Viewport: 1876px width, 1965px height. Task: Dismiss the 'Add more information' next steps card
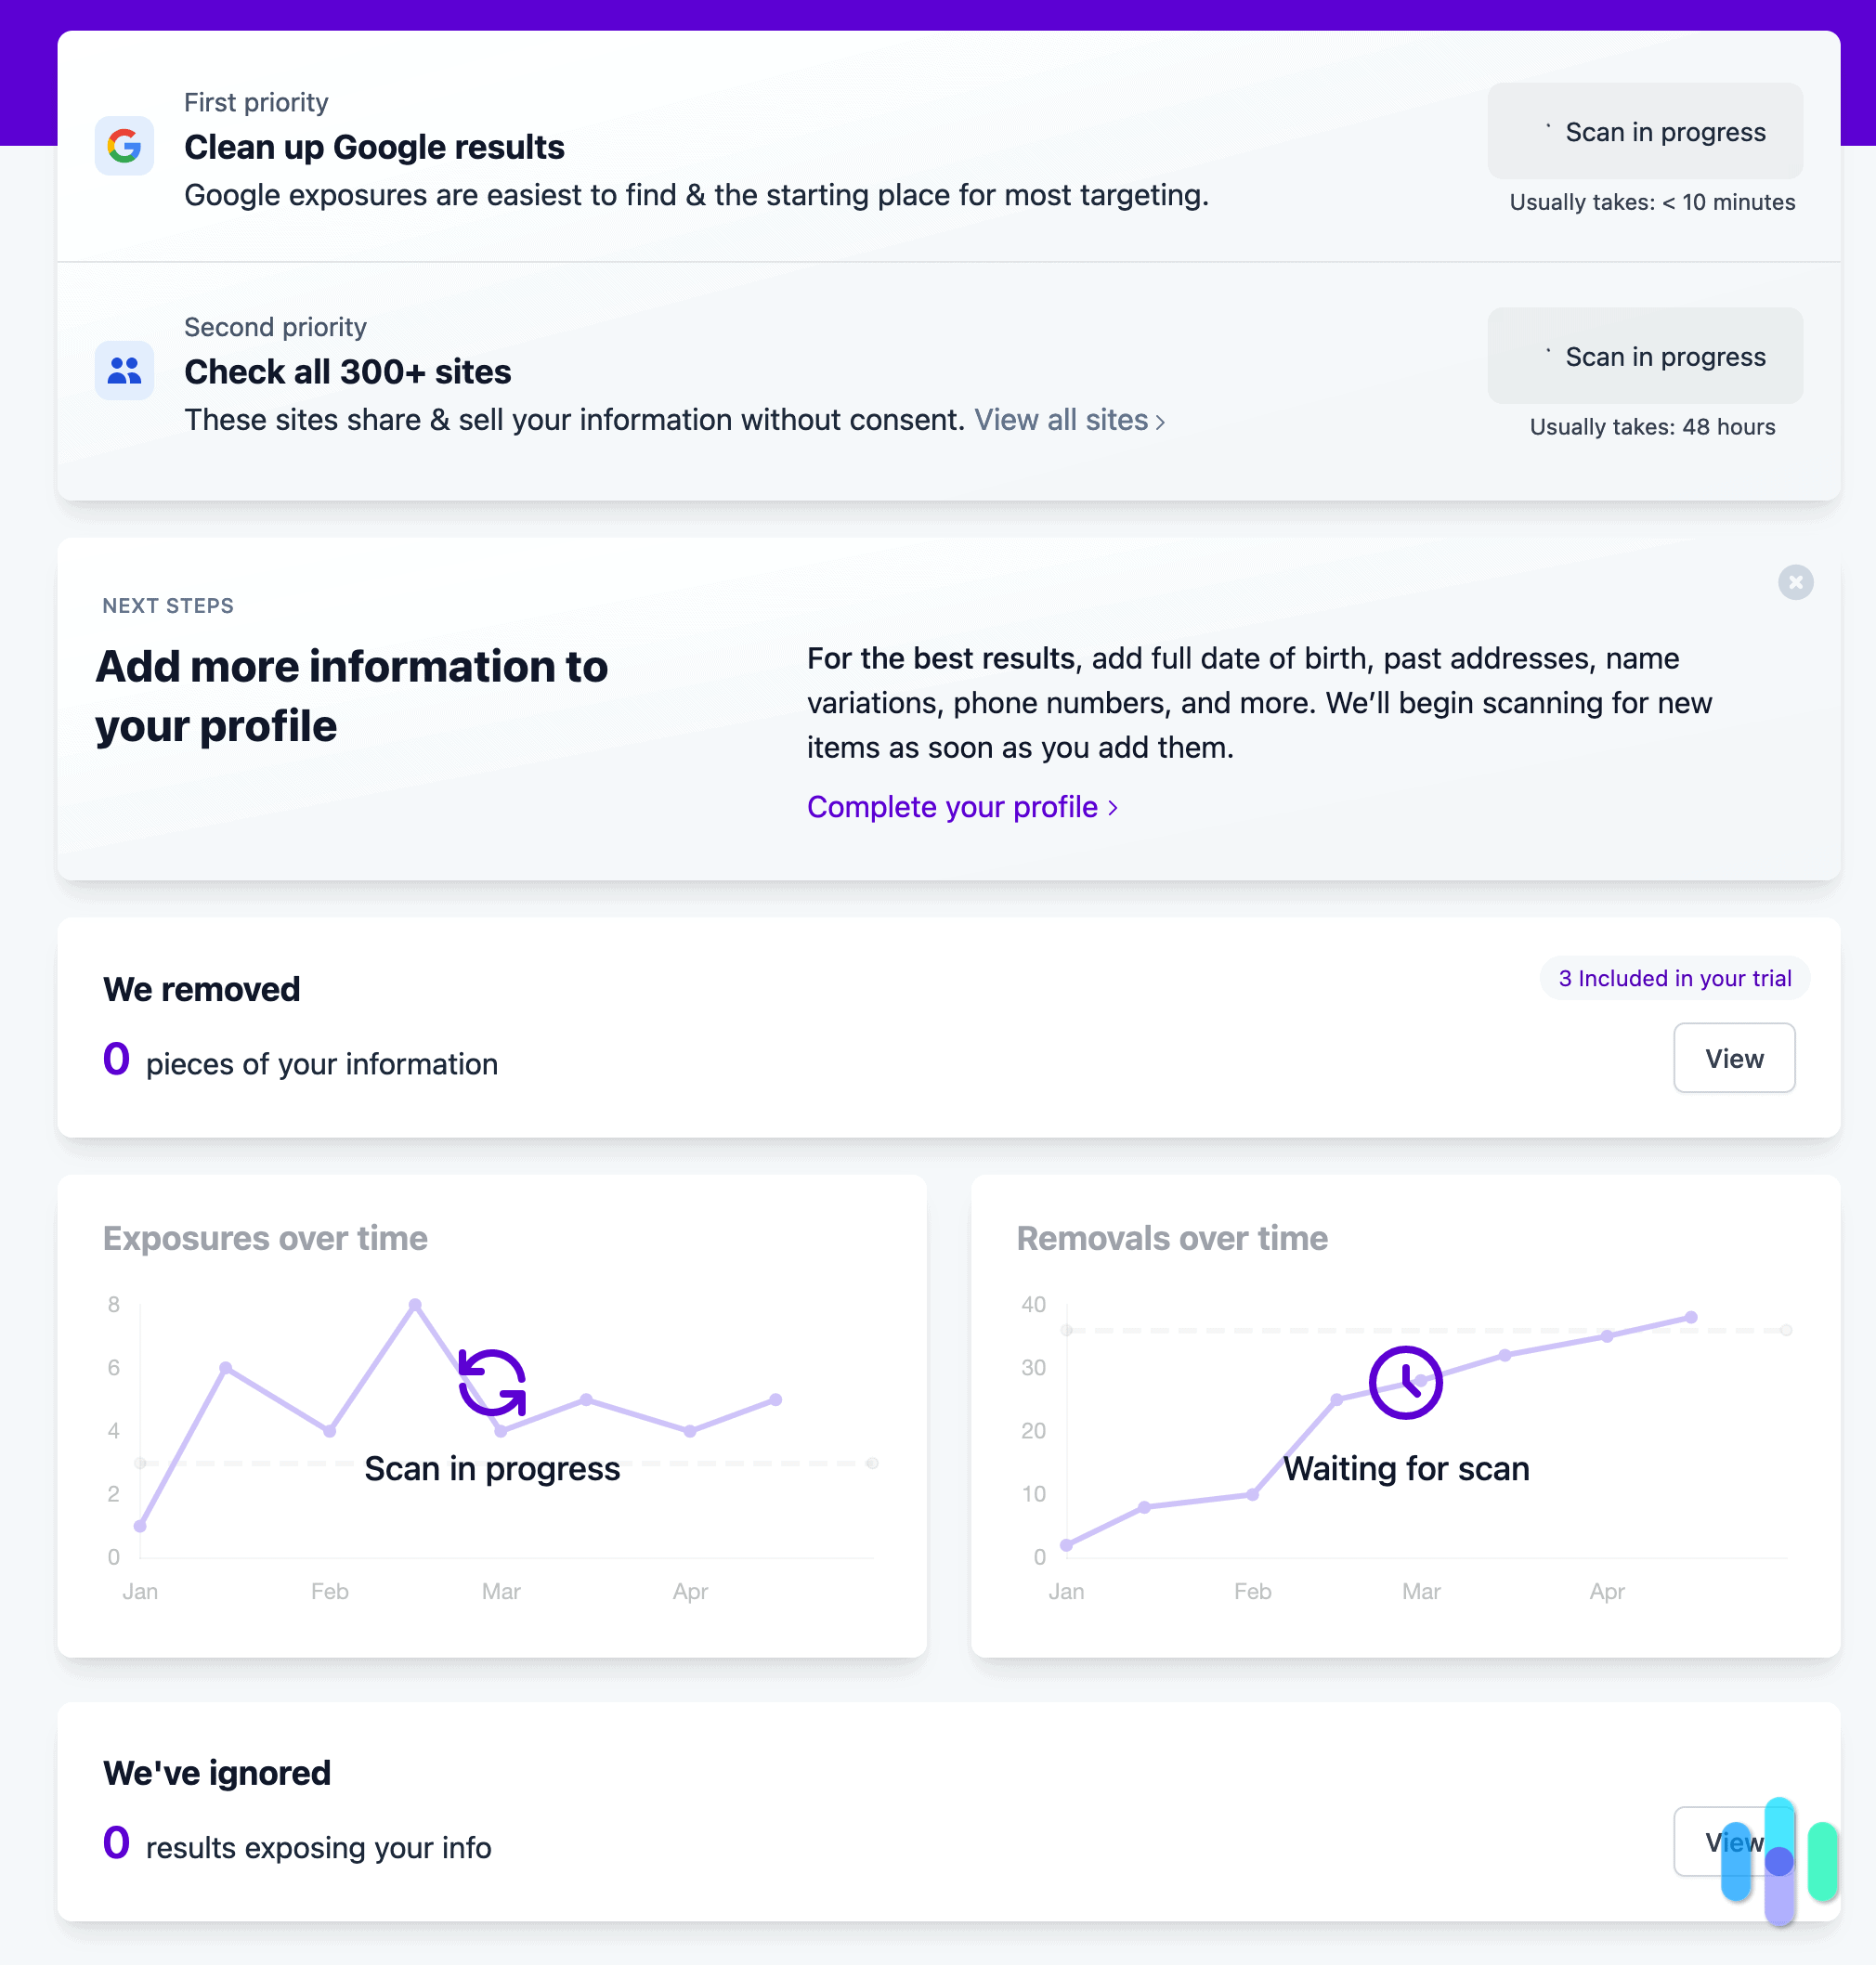(x=1795, y=582)
